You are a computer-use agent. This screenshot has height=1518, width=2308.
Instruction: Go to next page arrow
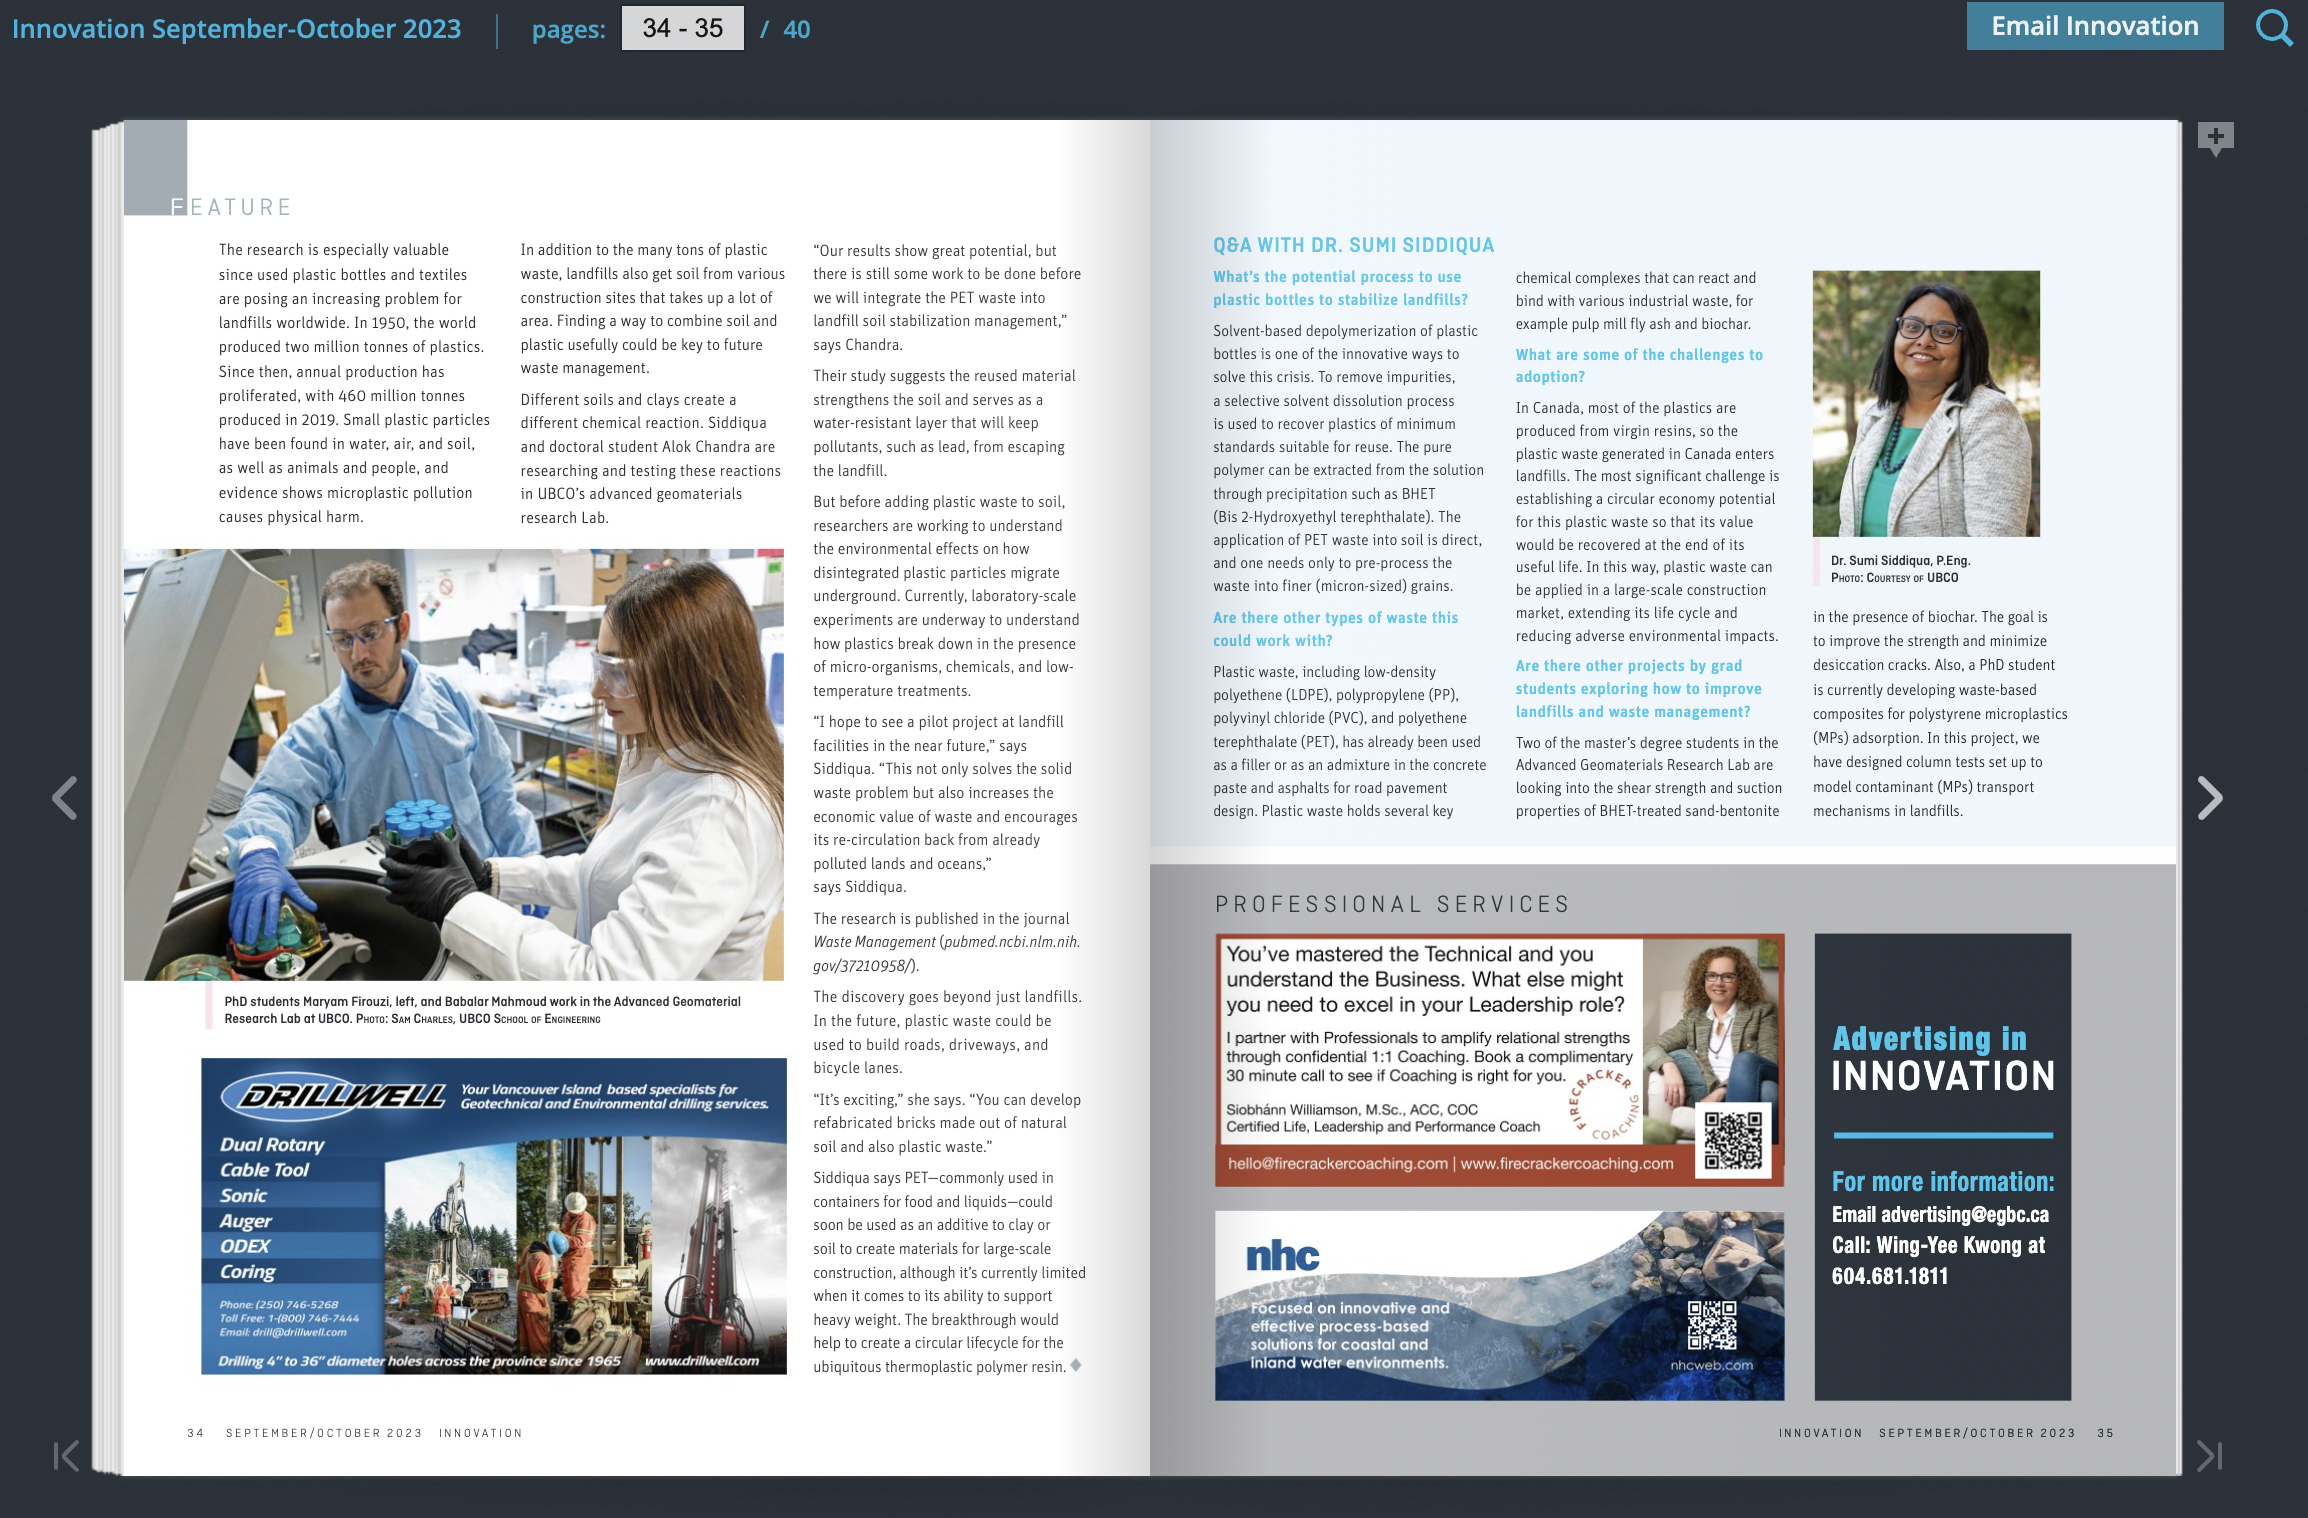pyautogui.click(x=2210, y=798)
